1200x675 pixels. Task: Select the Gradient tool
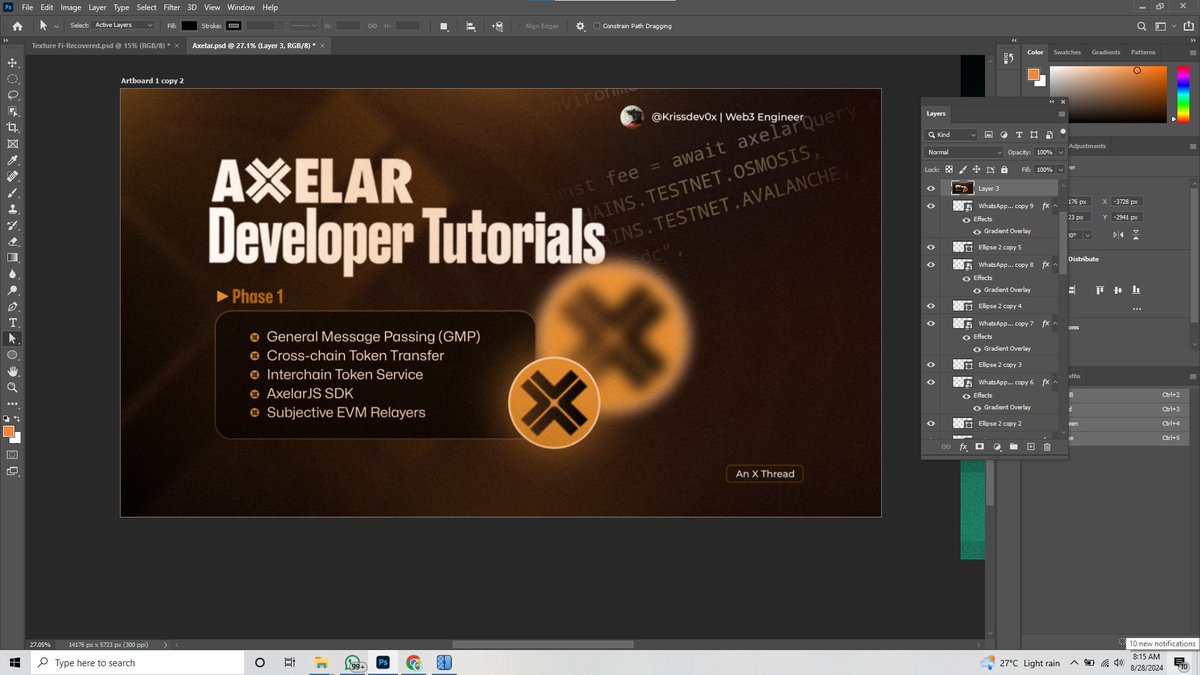(x=13, y=257)
